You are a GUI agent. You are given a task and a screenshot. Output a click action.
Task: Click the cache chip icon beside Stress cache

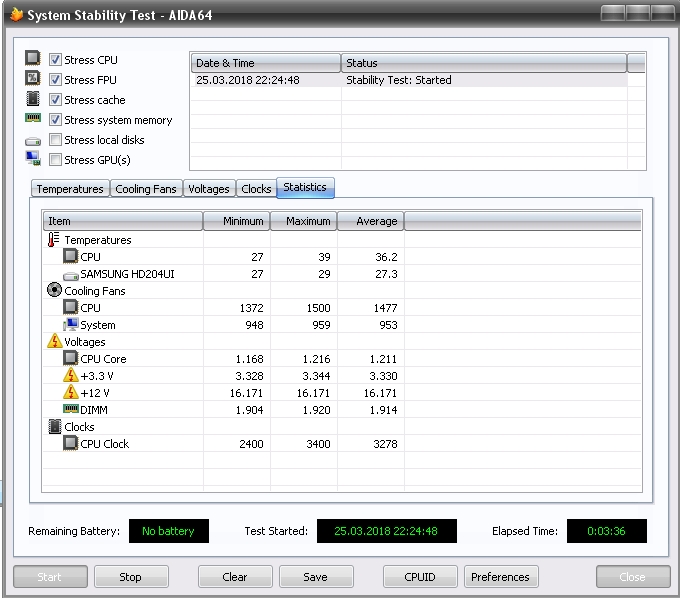33,98
